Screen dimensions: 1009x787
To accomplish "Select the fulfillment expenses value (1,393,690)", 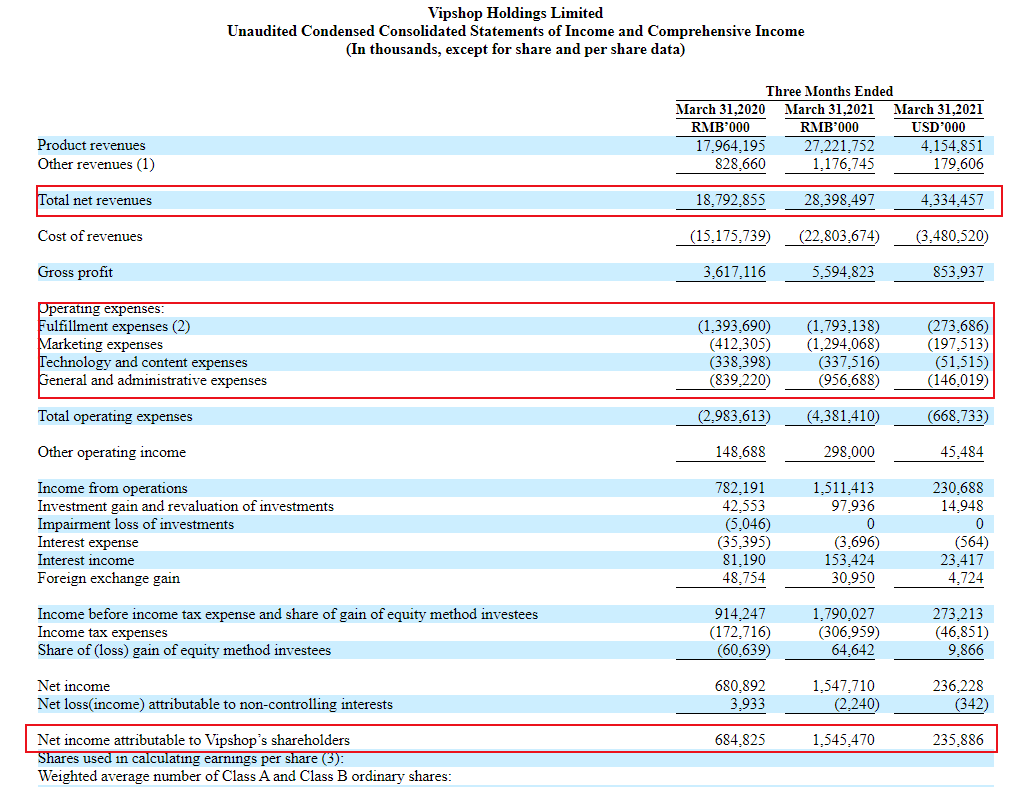I will [734, 326].
